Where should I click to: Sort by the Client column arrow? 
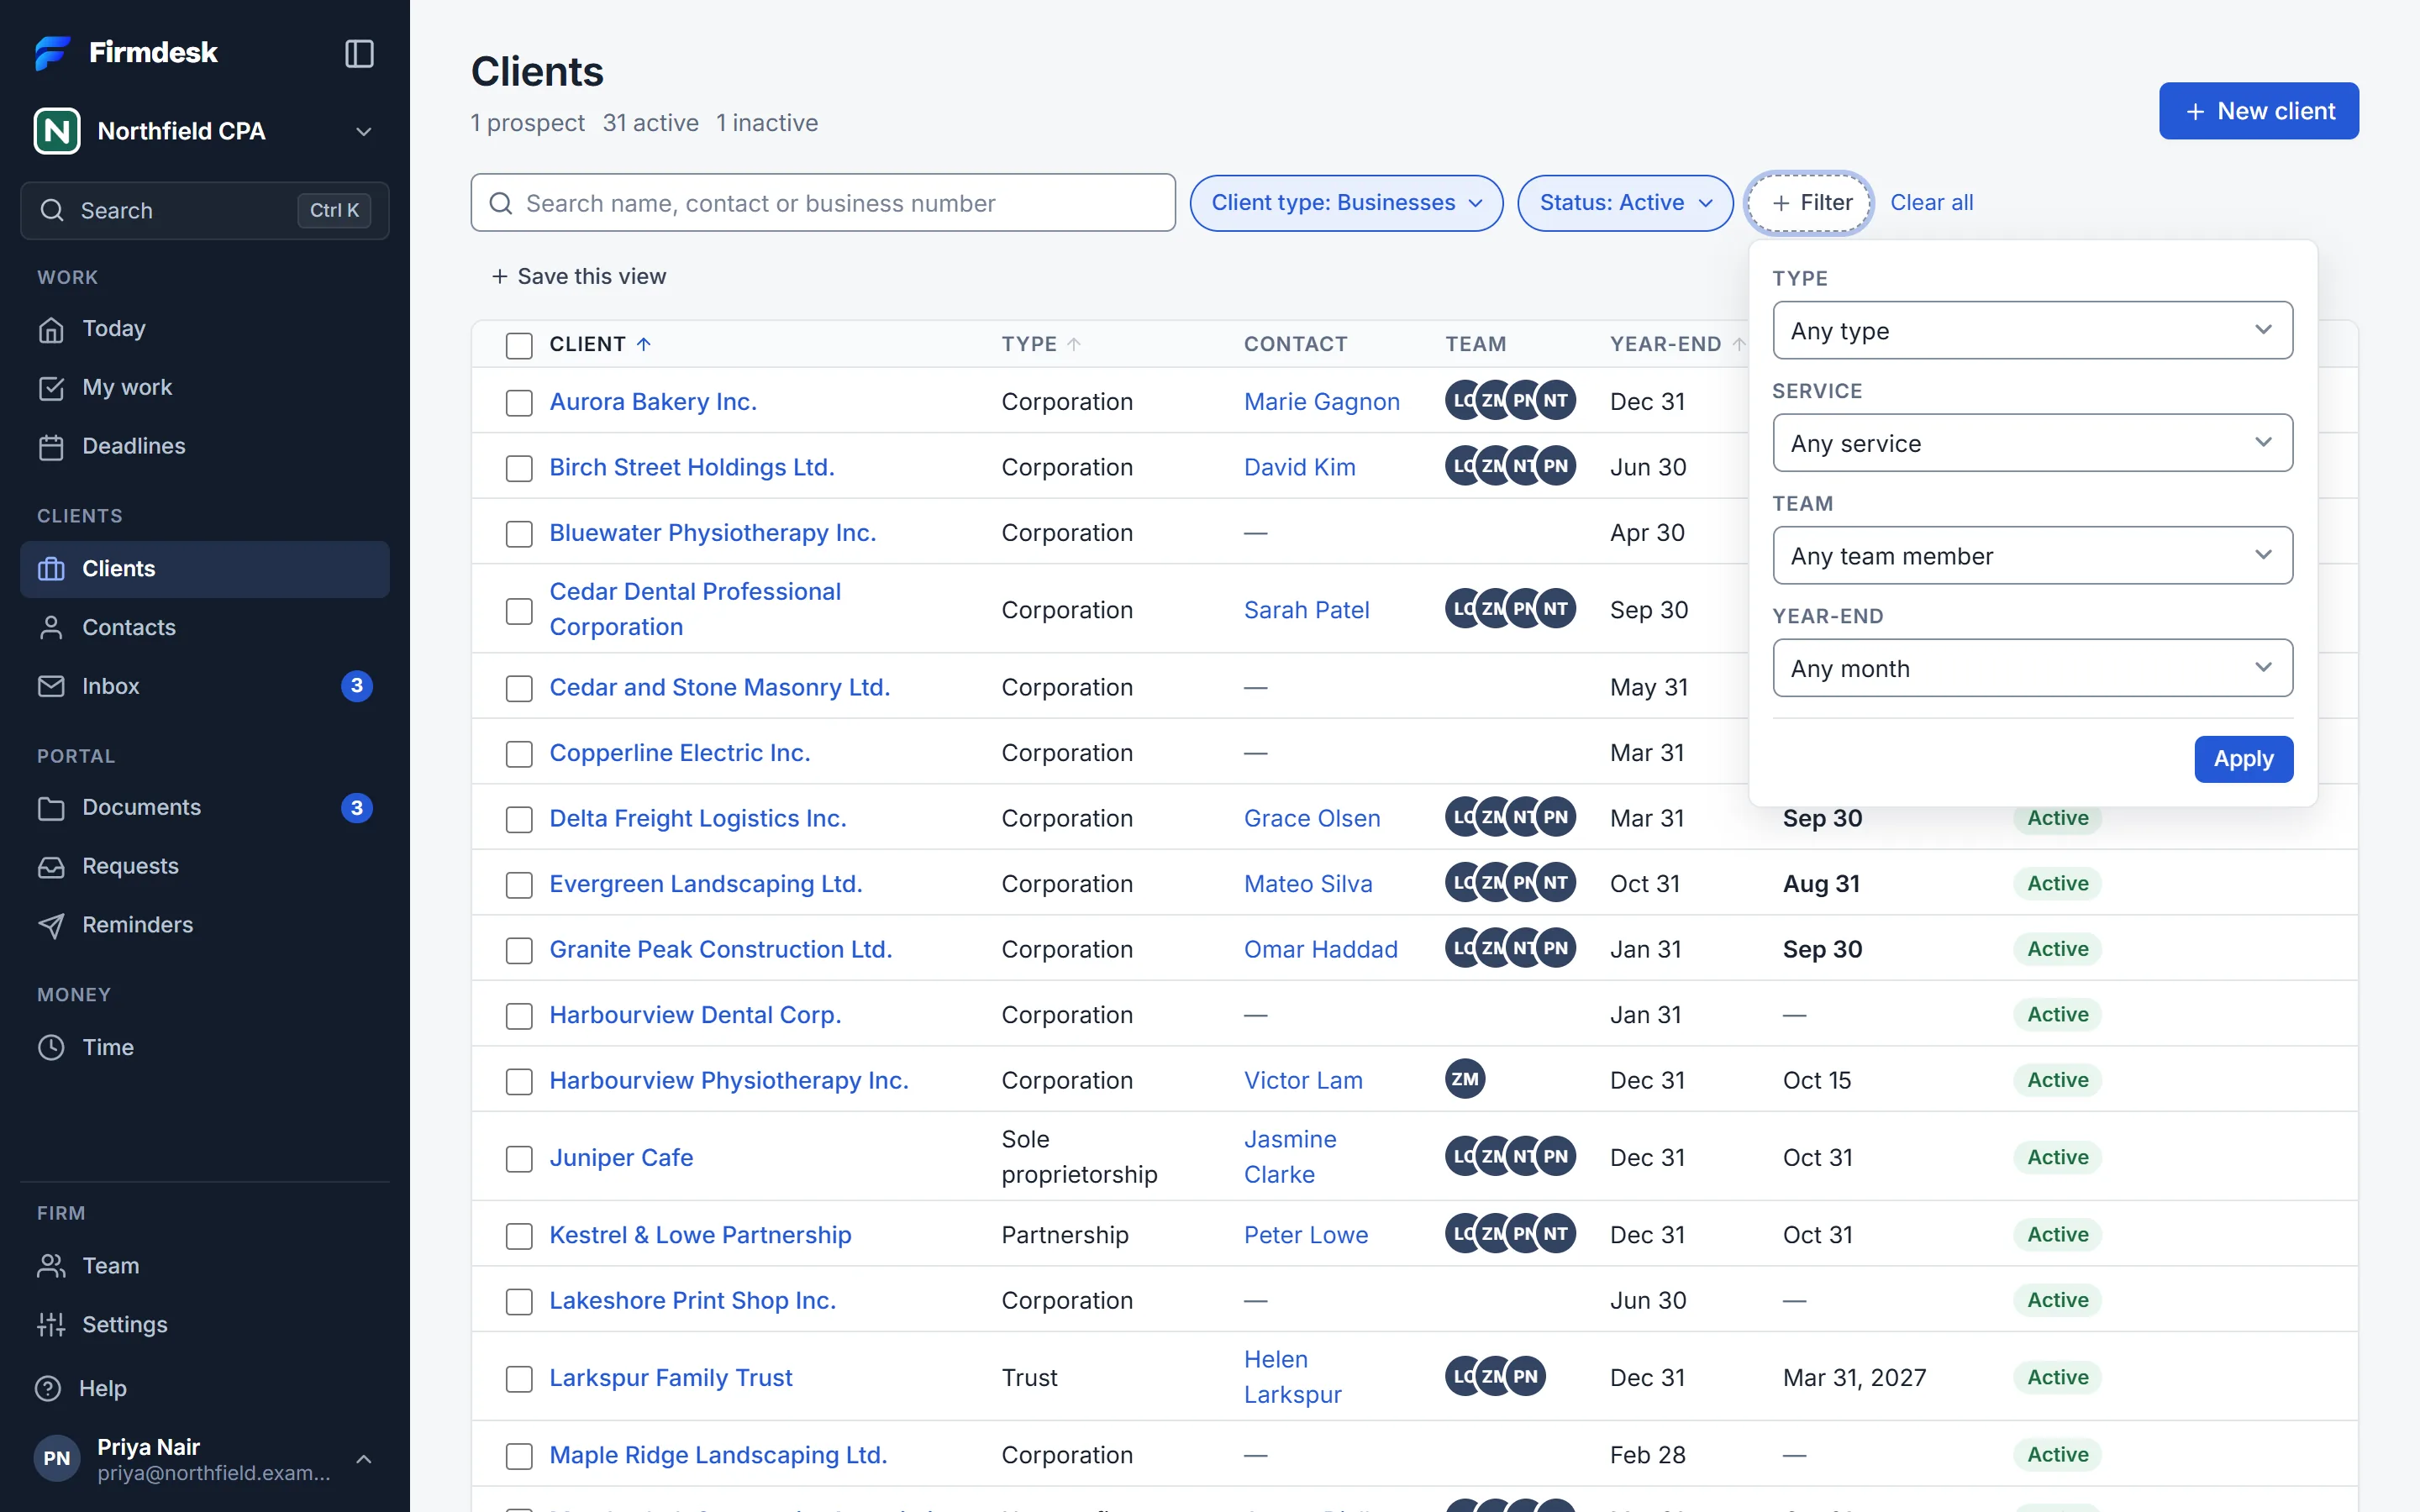(x=644, y=345)
